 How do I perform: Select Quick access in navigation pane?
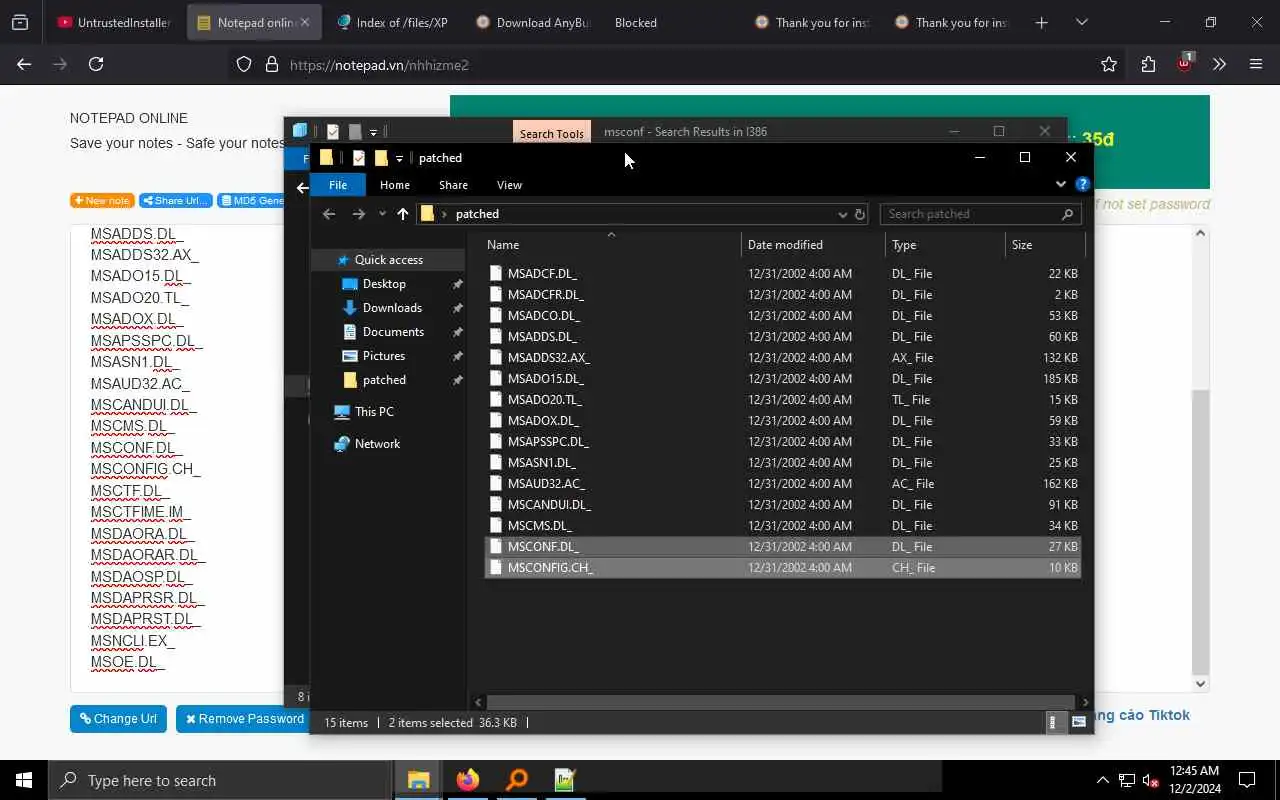click(x=388, y=260)
